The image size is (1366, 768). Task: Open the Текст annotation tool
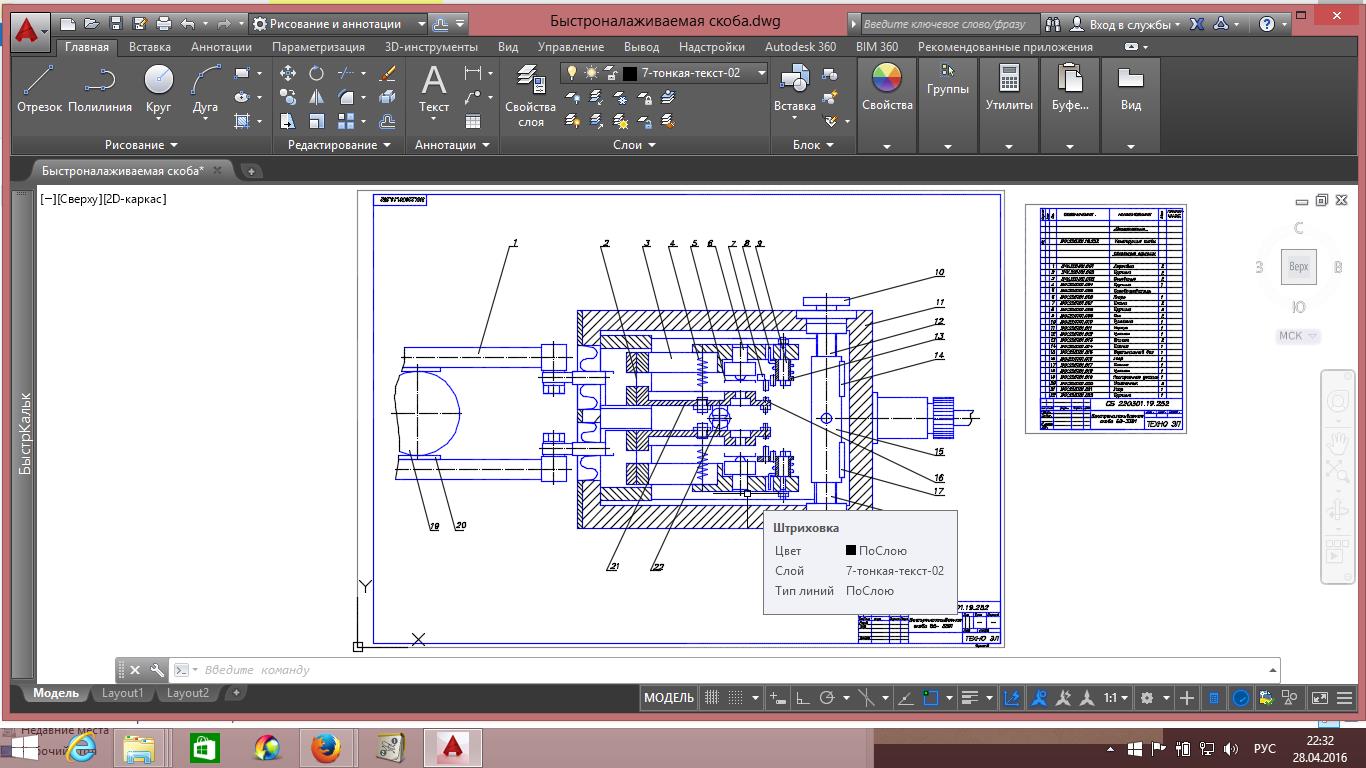coord(434,88)
